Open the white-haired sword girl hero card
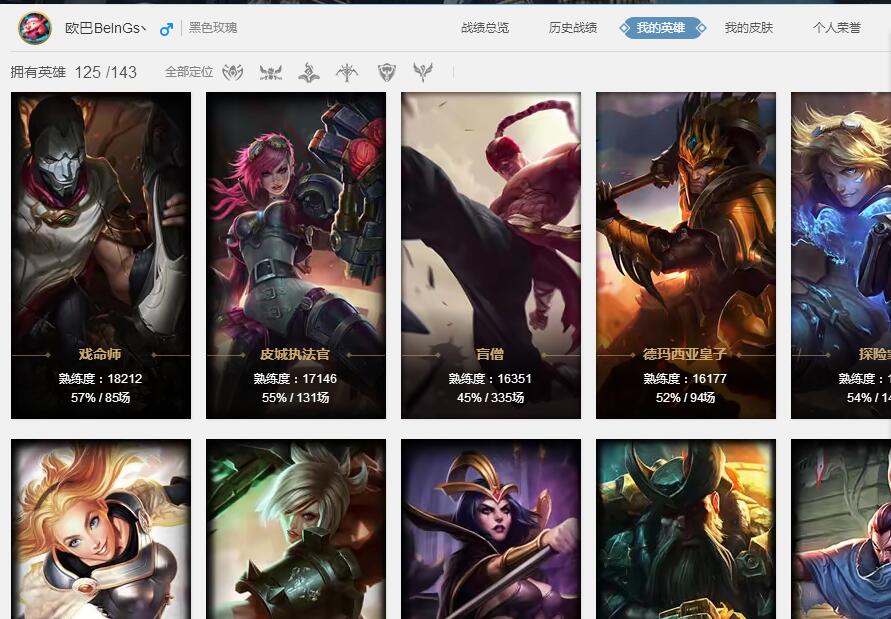This screenshot has width=891, height=619. pyautogui.click(x=296, y=529)
